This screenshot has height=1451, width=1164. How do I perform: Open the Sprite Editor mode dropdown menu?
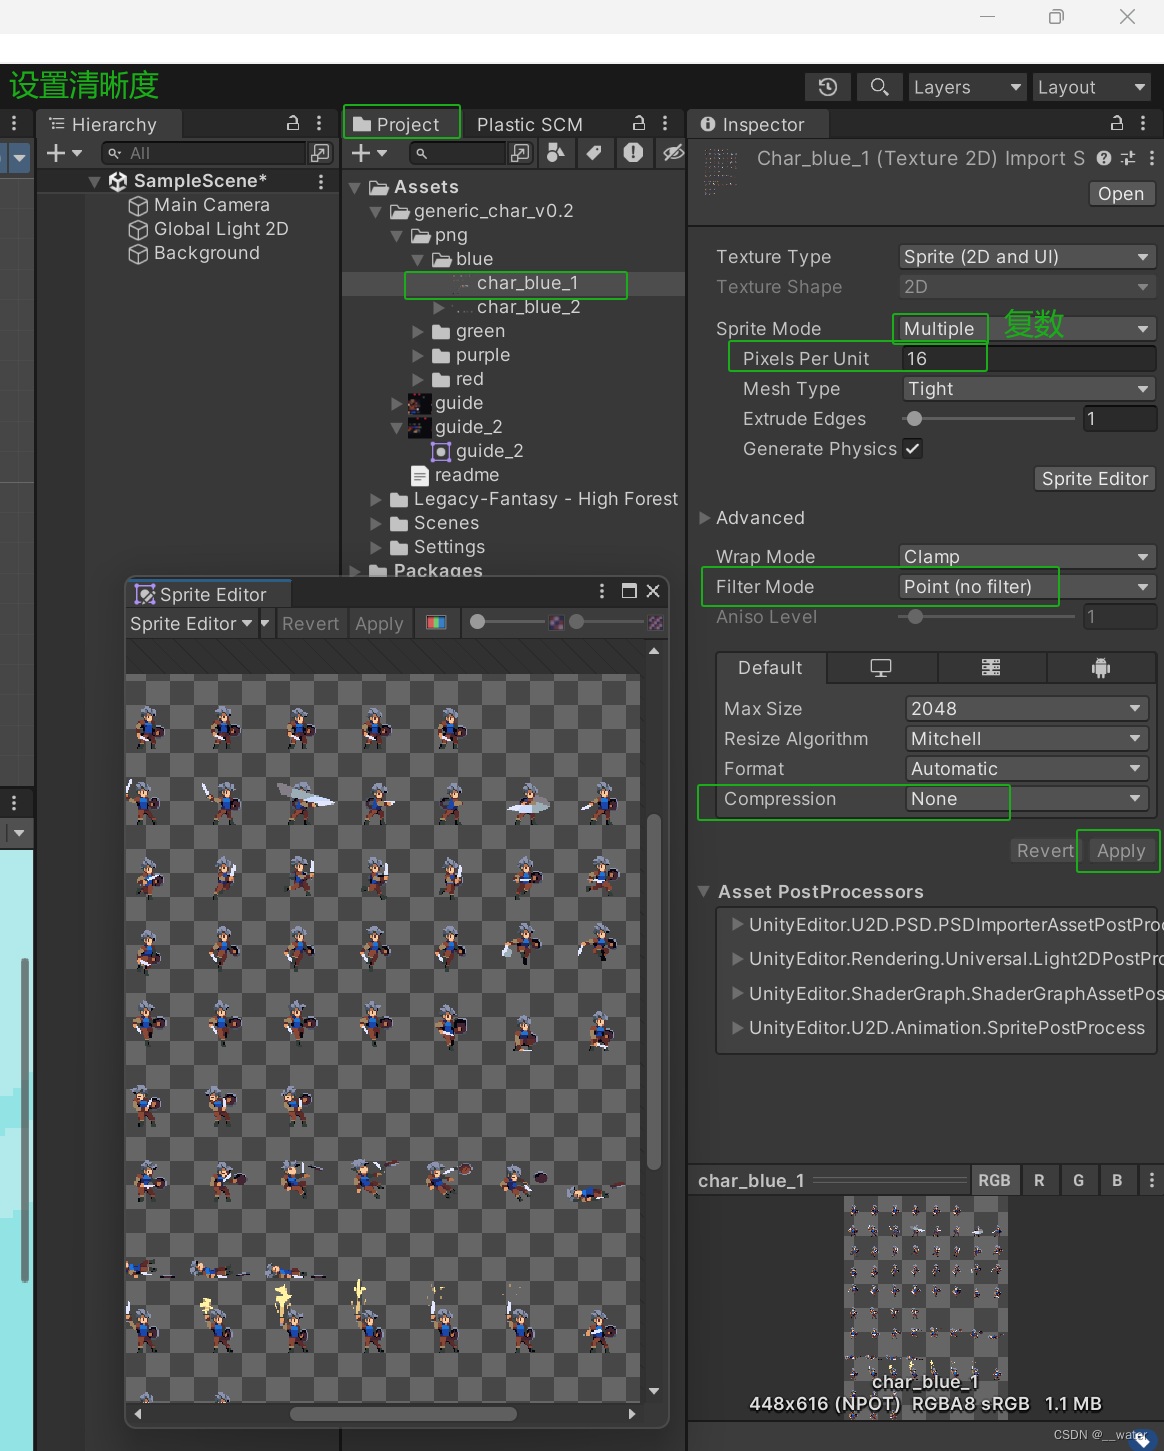pyautogui.click(x=192, y=623)
